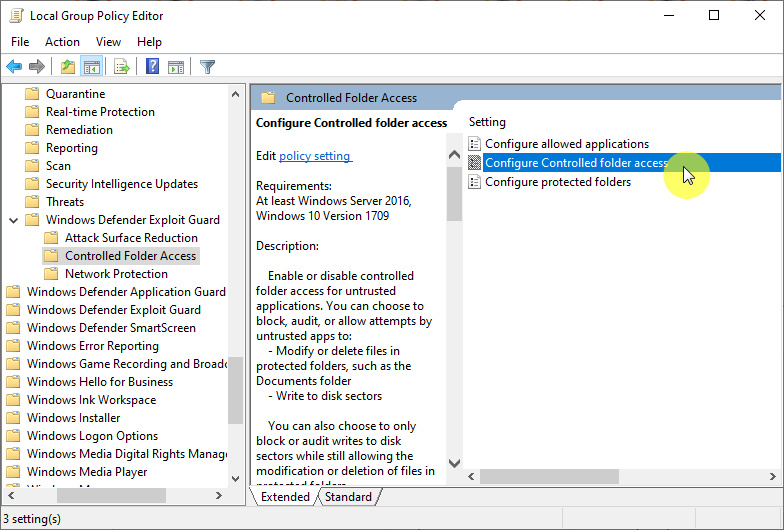The height and width of the screenshot is (530, 784).
Task: Switch to the Extended tab
Action: tap(285, 497)
